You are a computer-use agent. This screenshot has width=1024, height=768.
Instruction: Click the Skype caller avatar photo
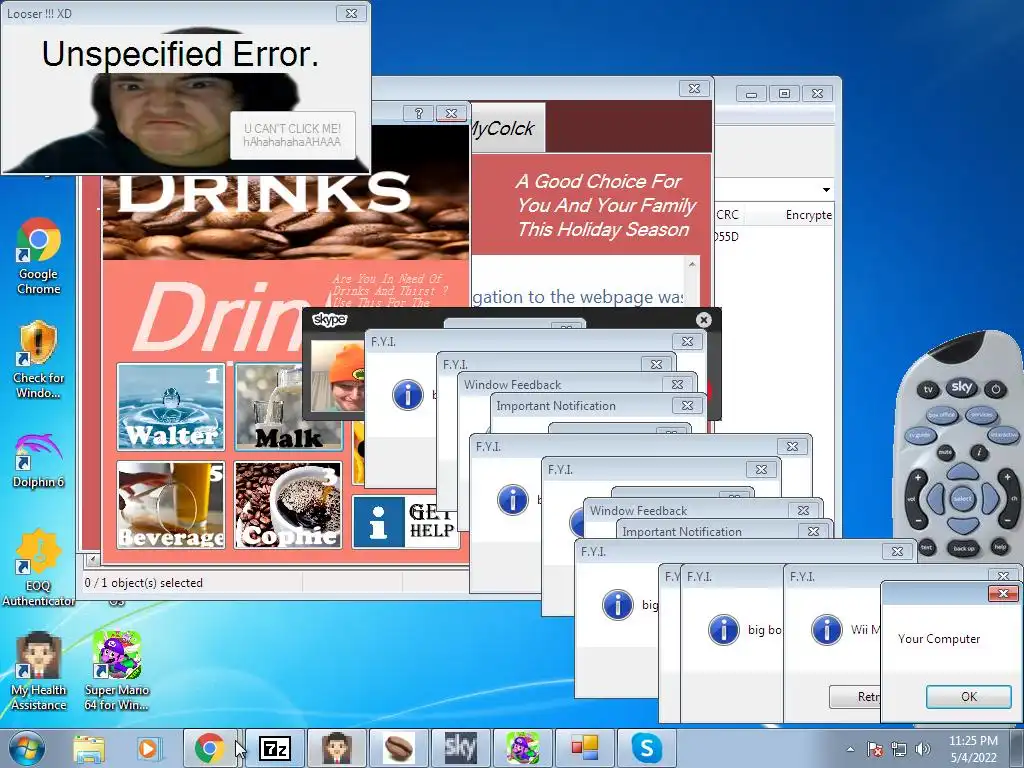tap(337, 376)
